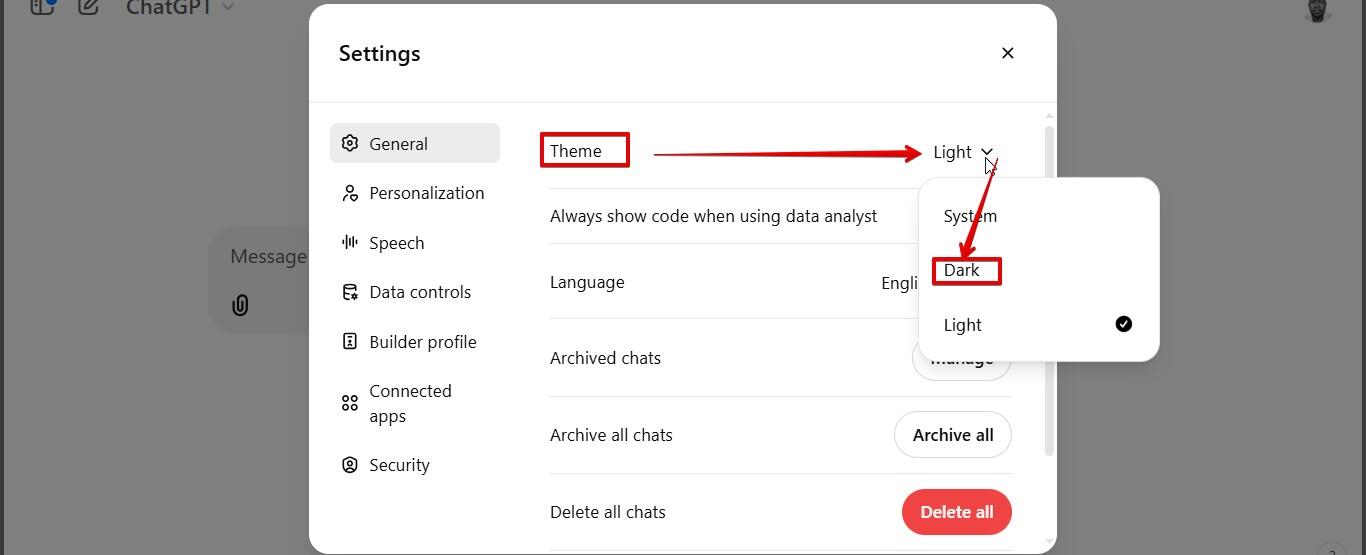Click the paperclip attach icon
Screen dimensions: 1366x555
(240, 305)
